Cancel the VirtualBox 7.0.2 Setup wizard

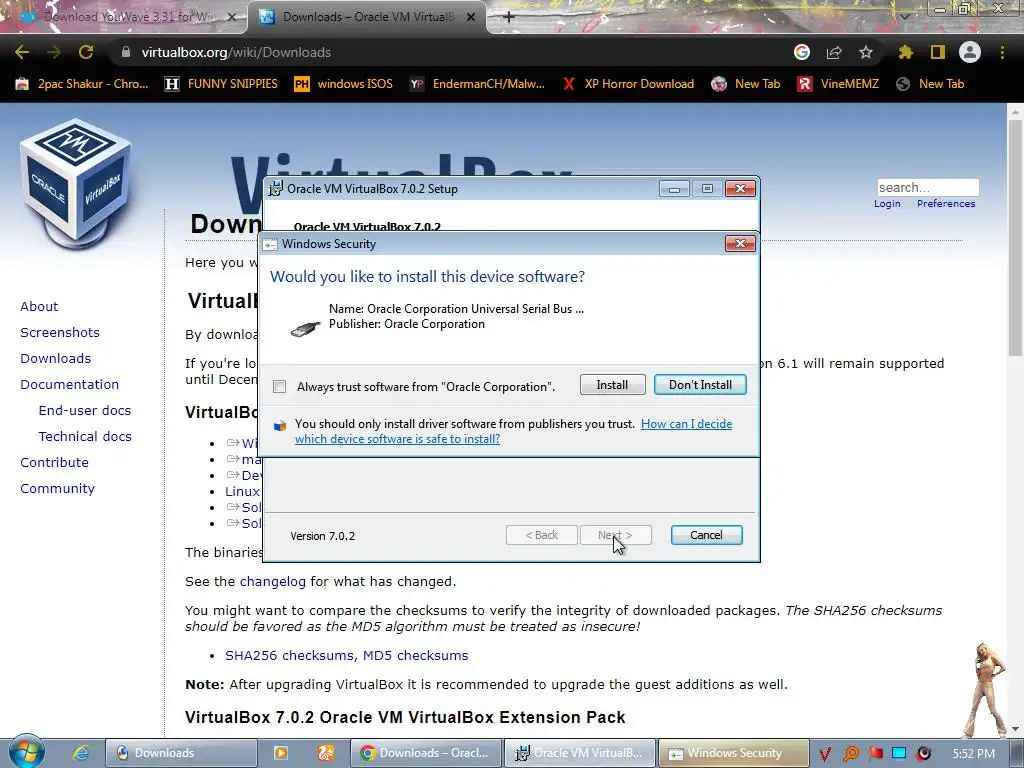click(706, 535)
